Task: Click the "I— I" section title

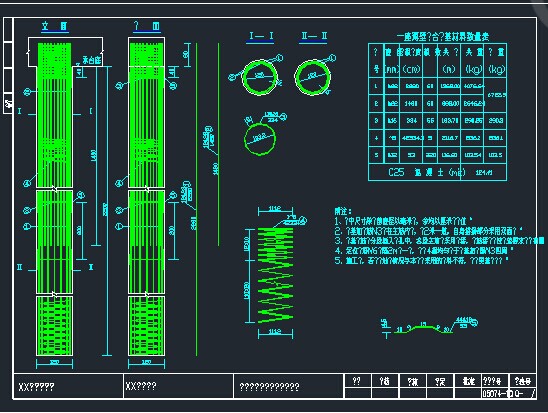Action: coord(261,36)
